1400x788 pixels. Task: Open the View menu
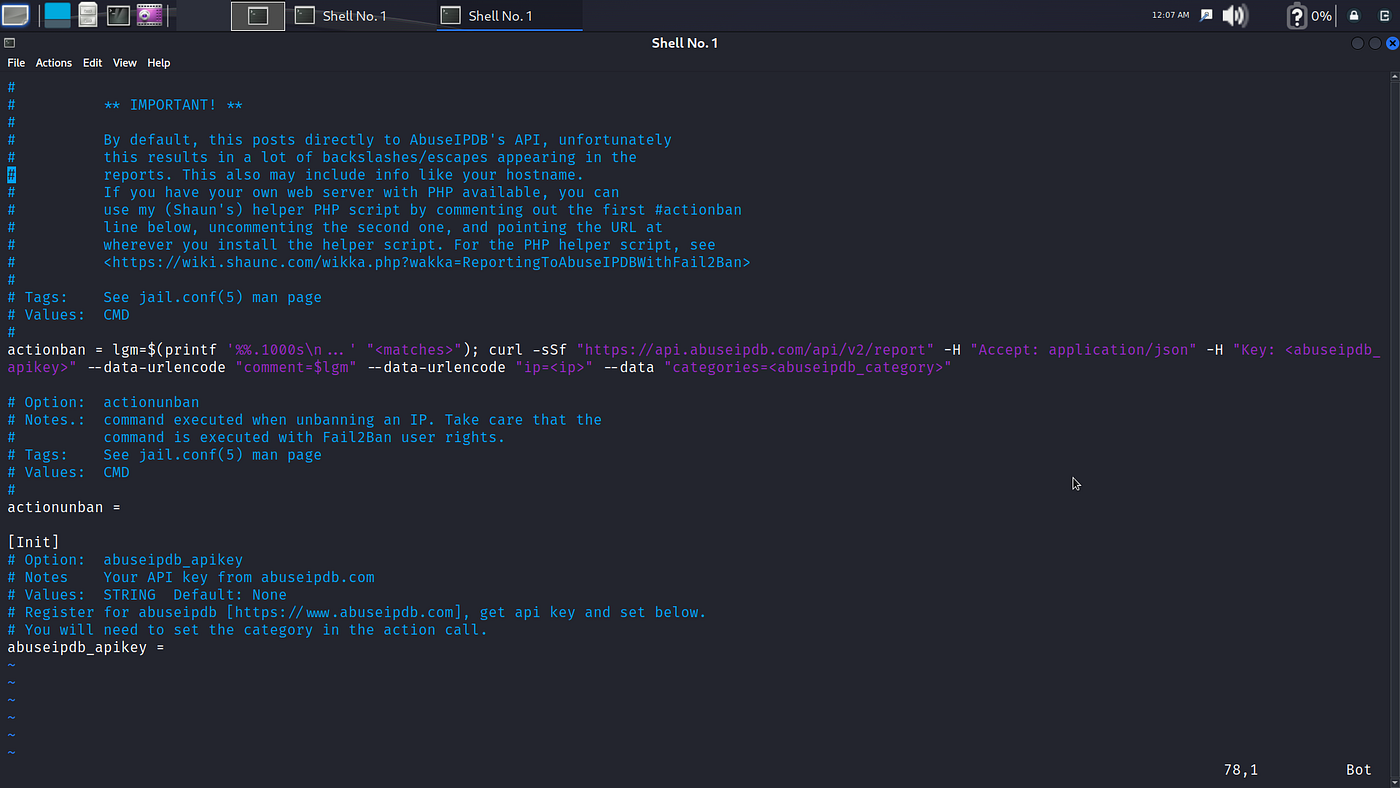(124, 62)
